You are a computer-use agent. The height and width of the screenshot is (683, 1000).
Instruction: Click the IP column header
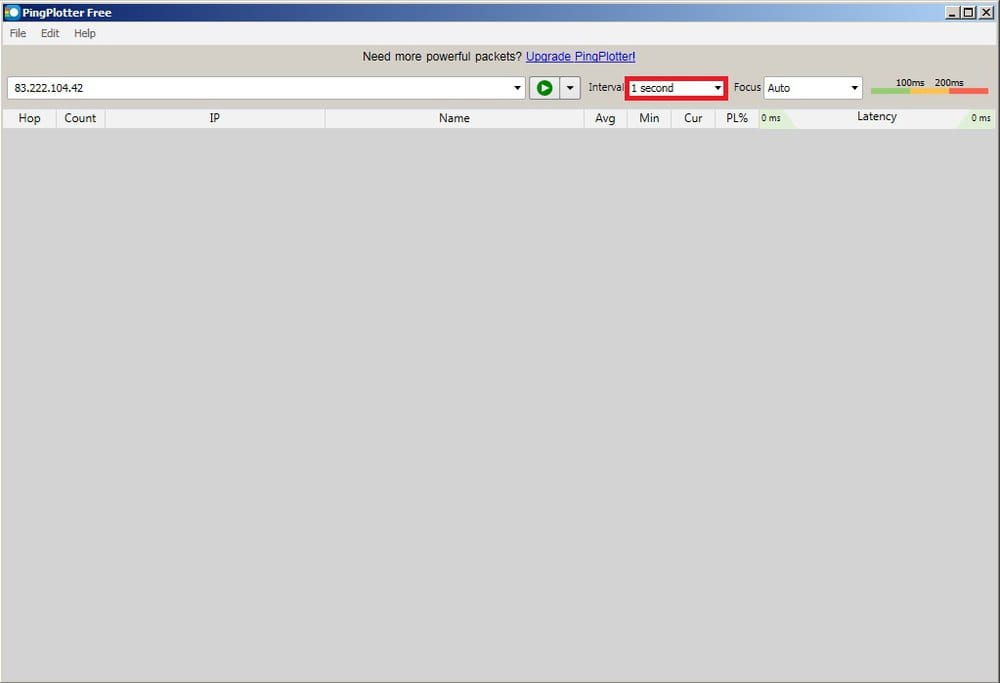click(x=214, y=118)
